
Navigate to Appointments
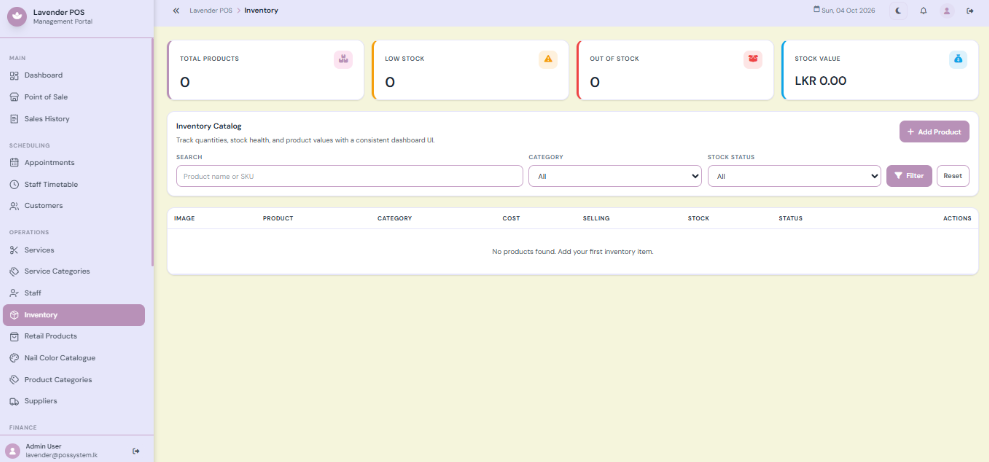click(x=74, y=163)
